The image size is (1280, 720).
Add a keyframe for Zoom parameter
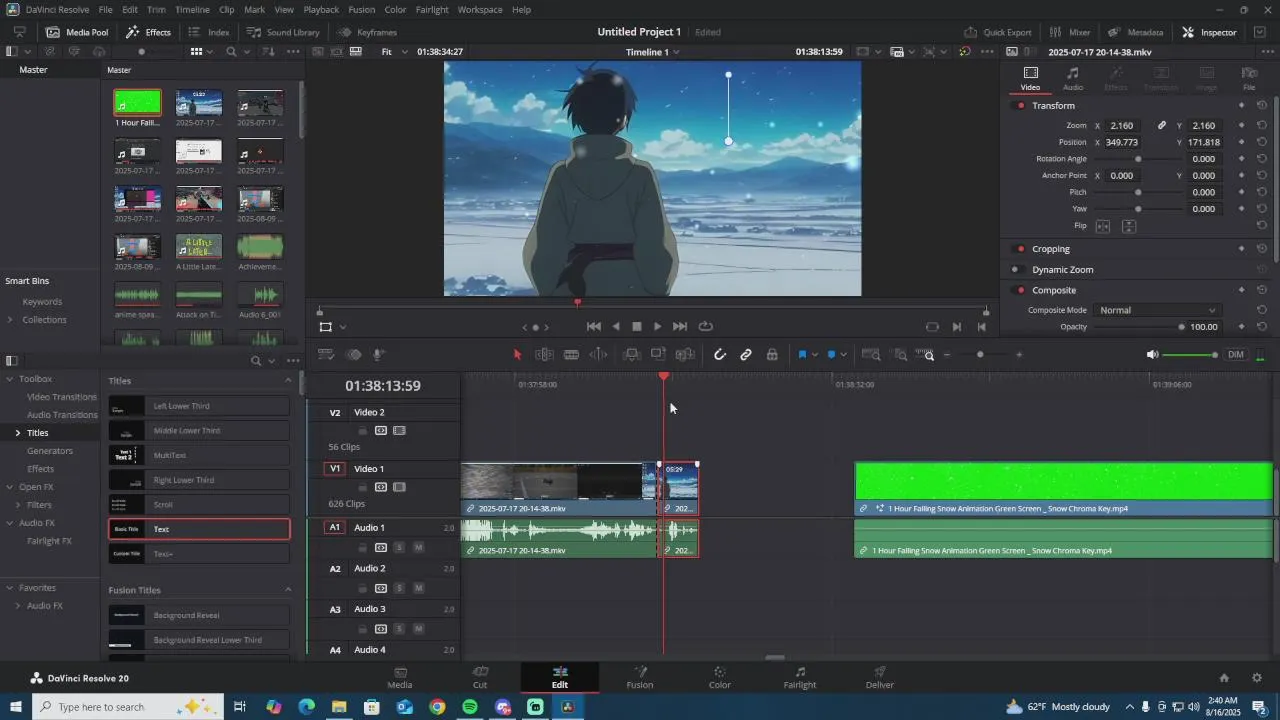(1241, 126)
